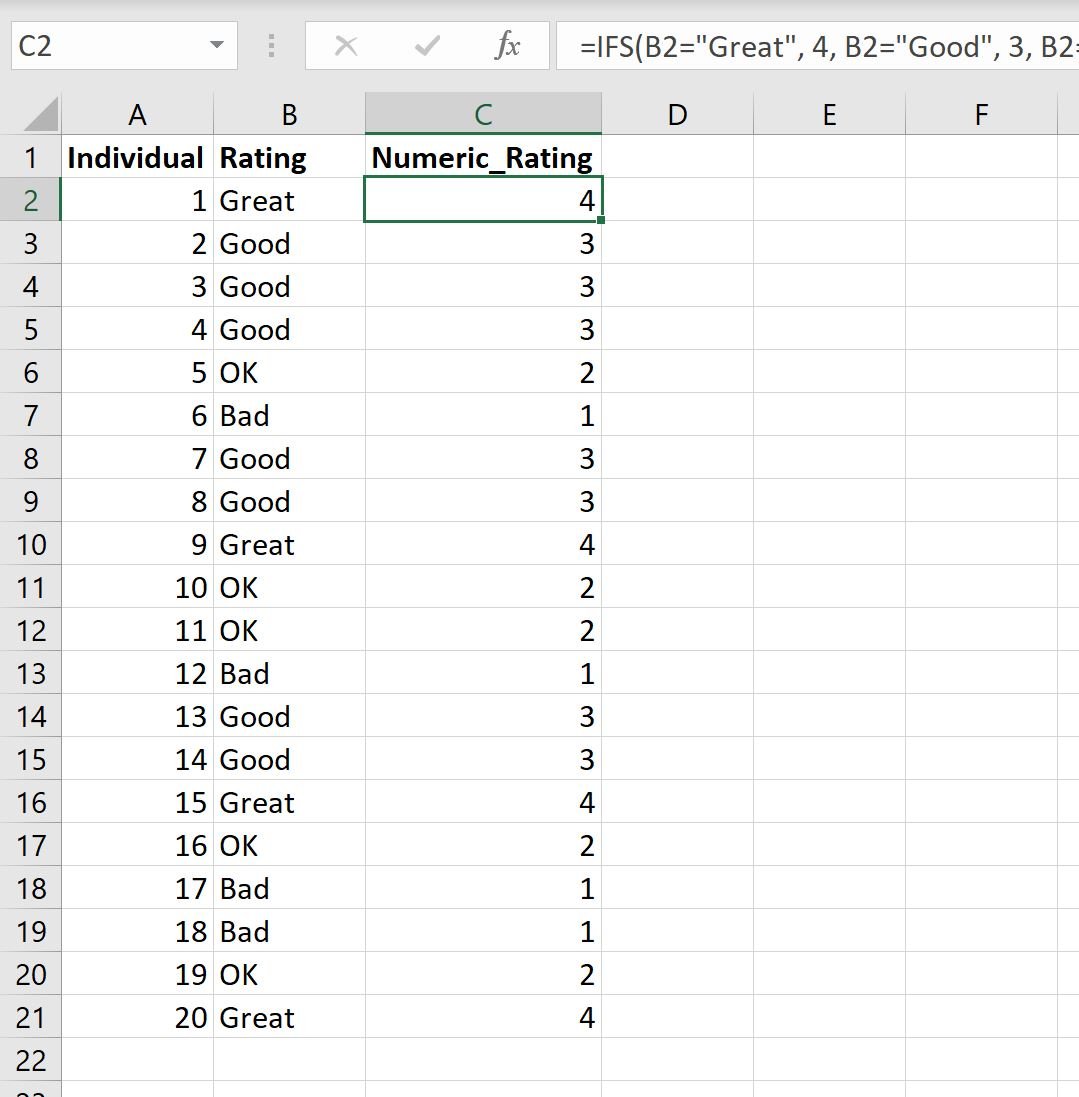
Task: Click Individual number 20 cell
Action: coord(137,1017)
